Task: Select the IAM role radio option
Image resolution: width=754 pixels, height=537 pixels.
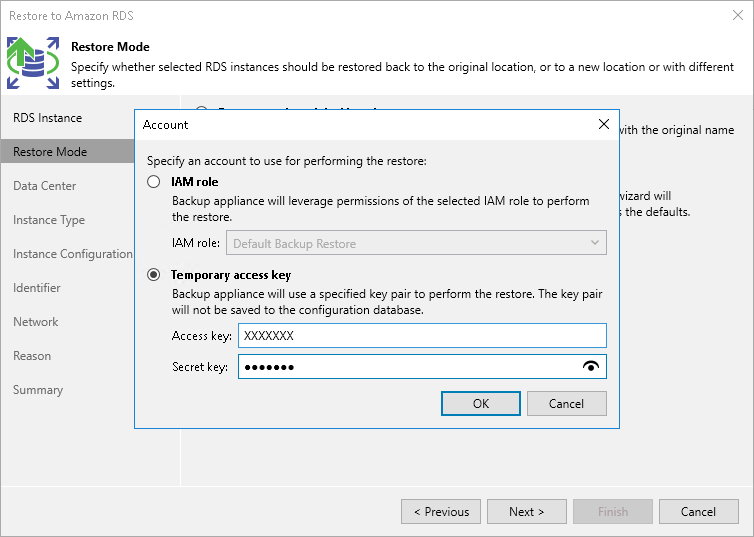Action: pyautogui.click(x=153, y=182)
